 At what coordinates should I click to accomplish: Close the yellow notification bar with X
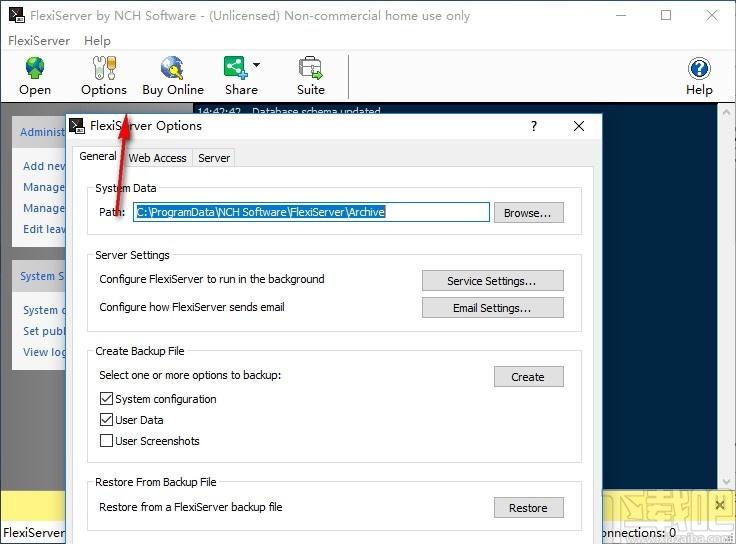click(720, 505)
